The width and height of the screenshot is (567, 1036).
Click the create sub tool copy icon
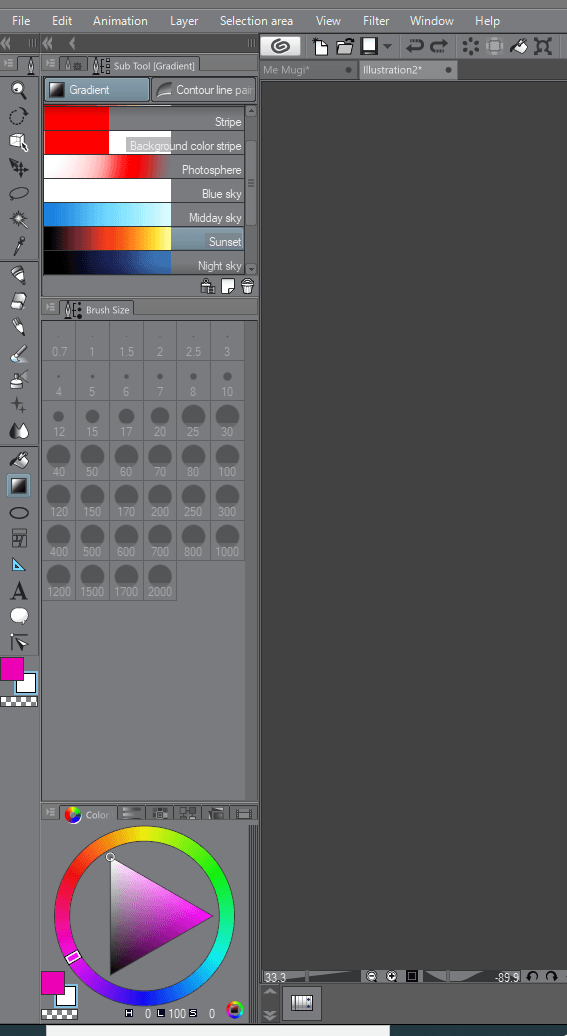click(x=228, y=286)
